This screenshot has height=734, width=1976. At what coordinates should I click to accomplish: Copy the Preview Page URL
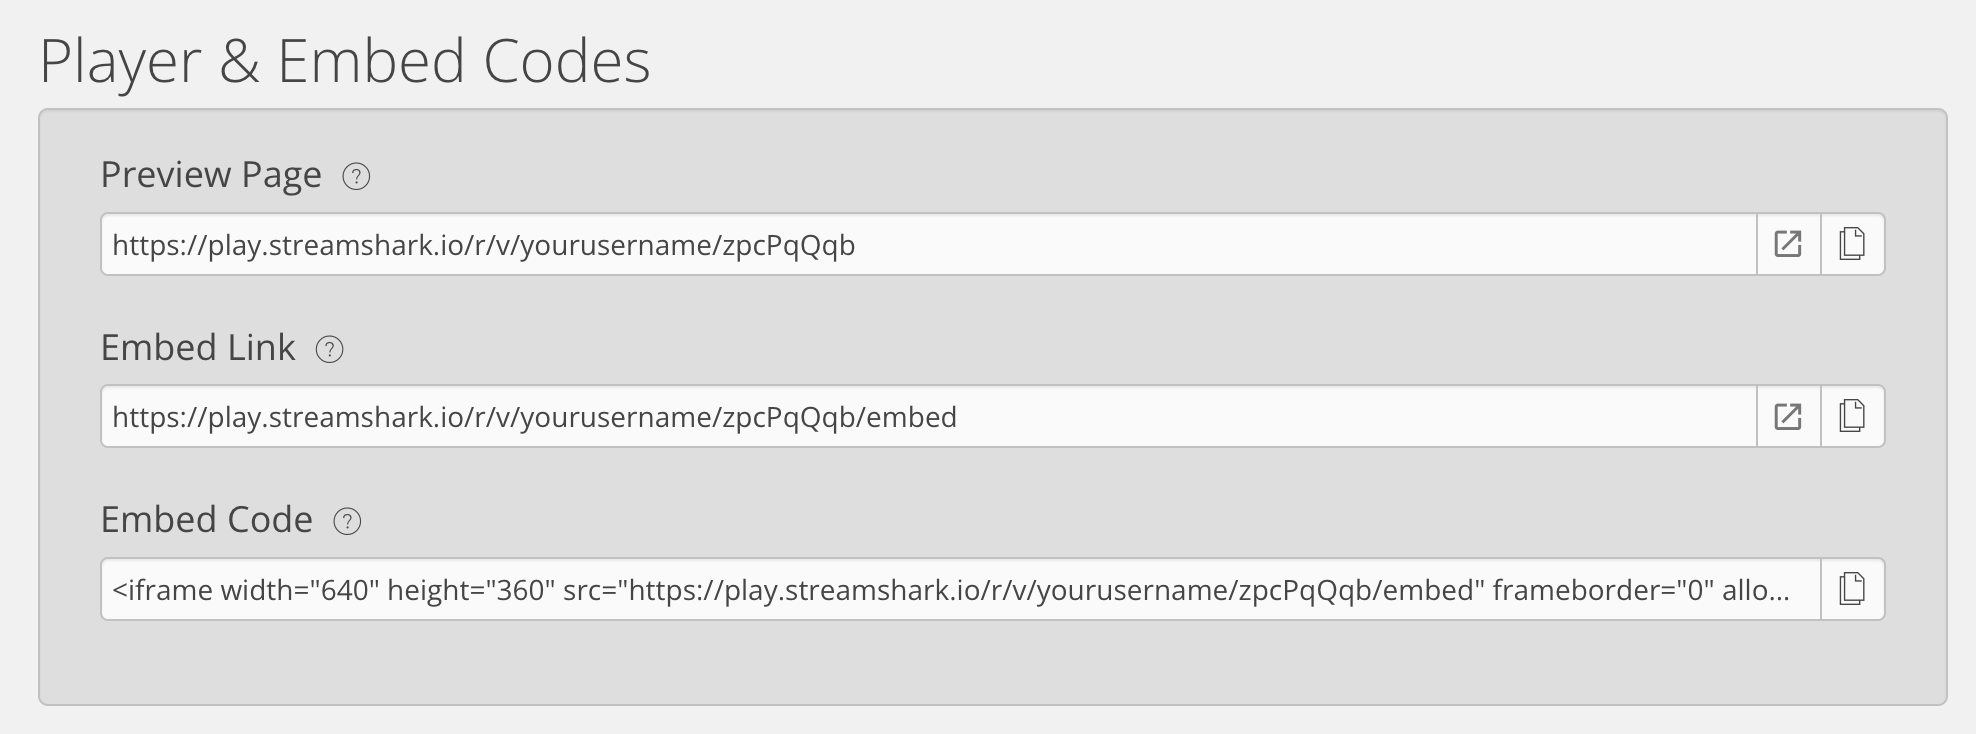(1853, 243)
